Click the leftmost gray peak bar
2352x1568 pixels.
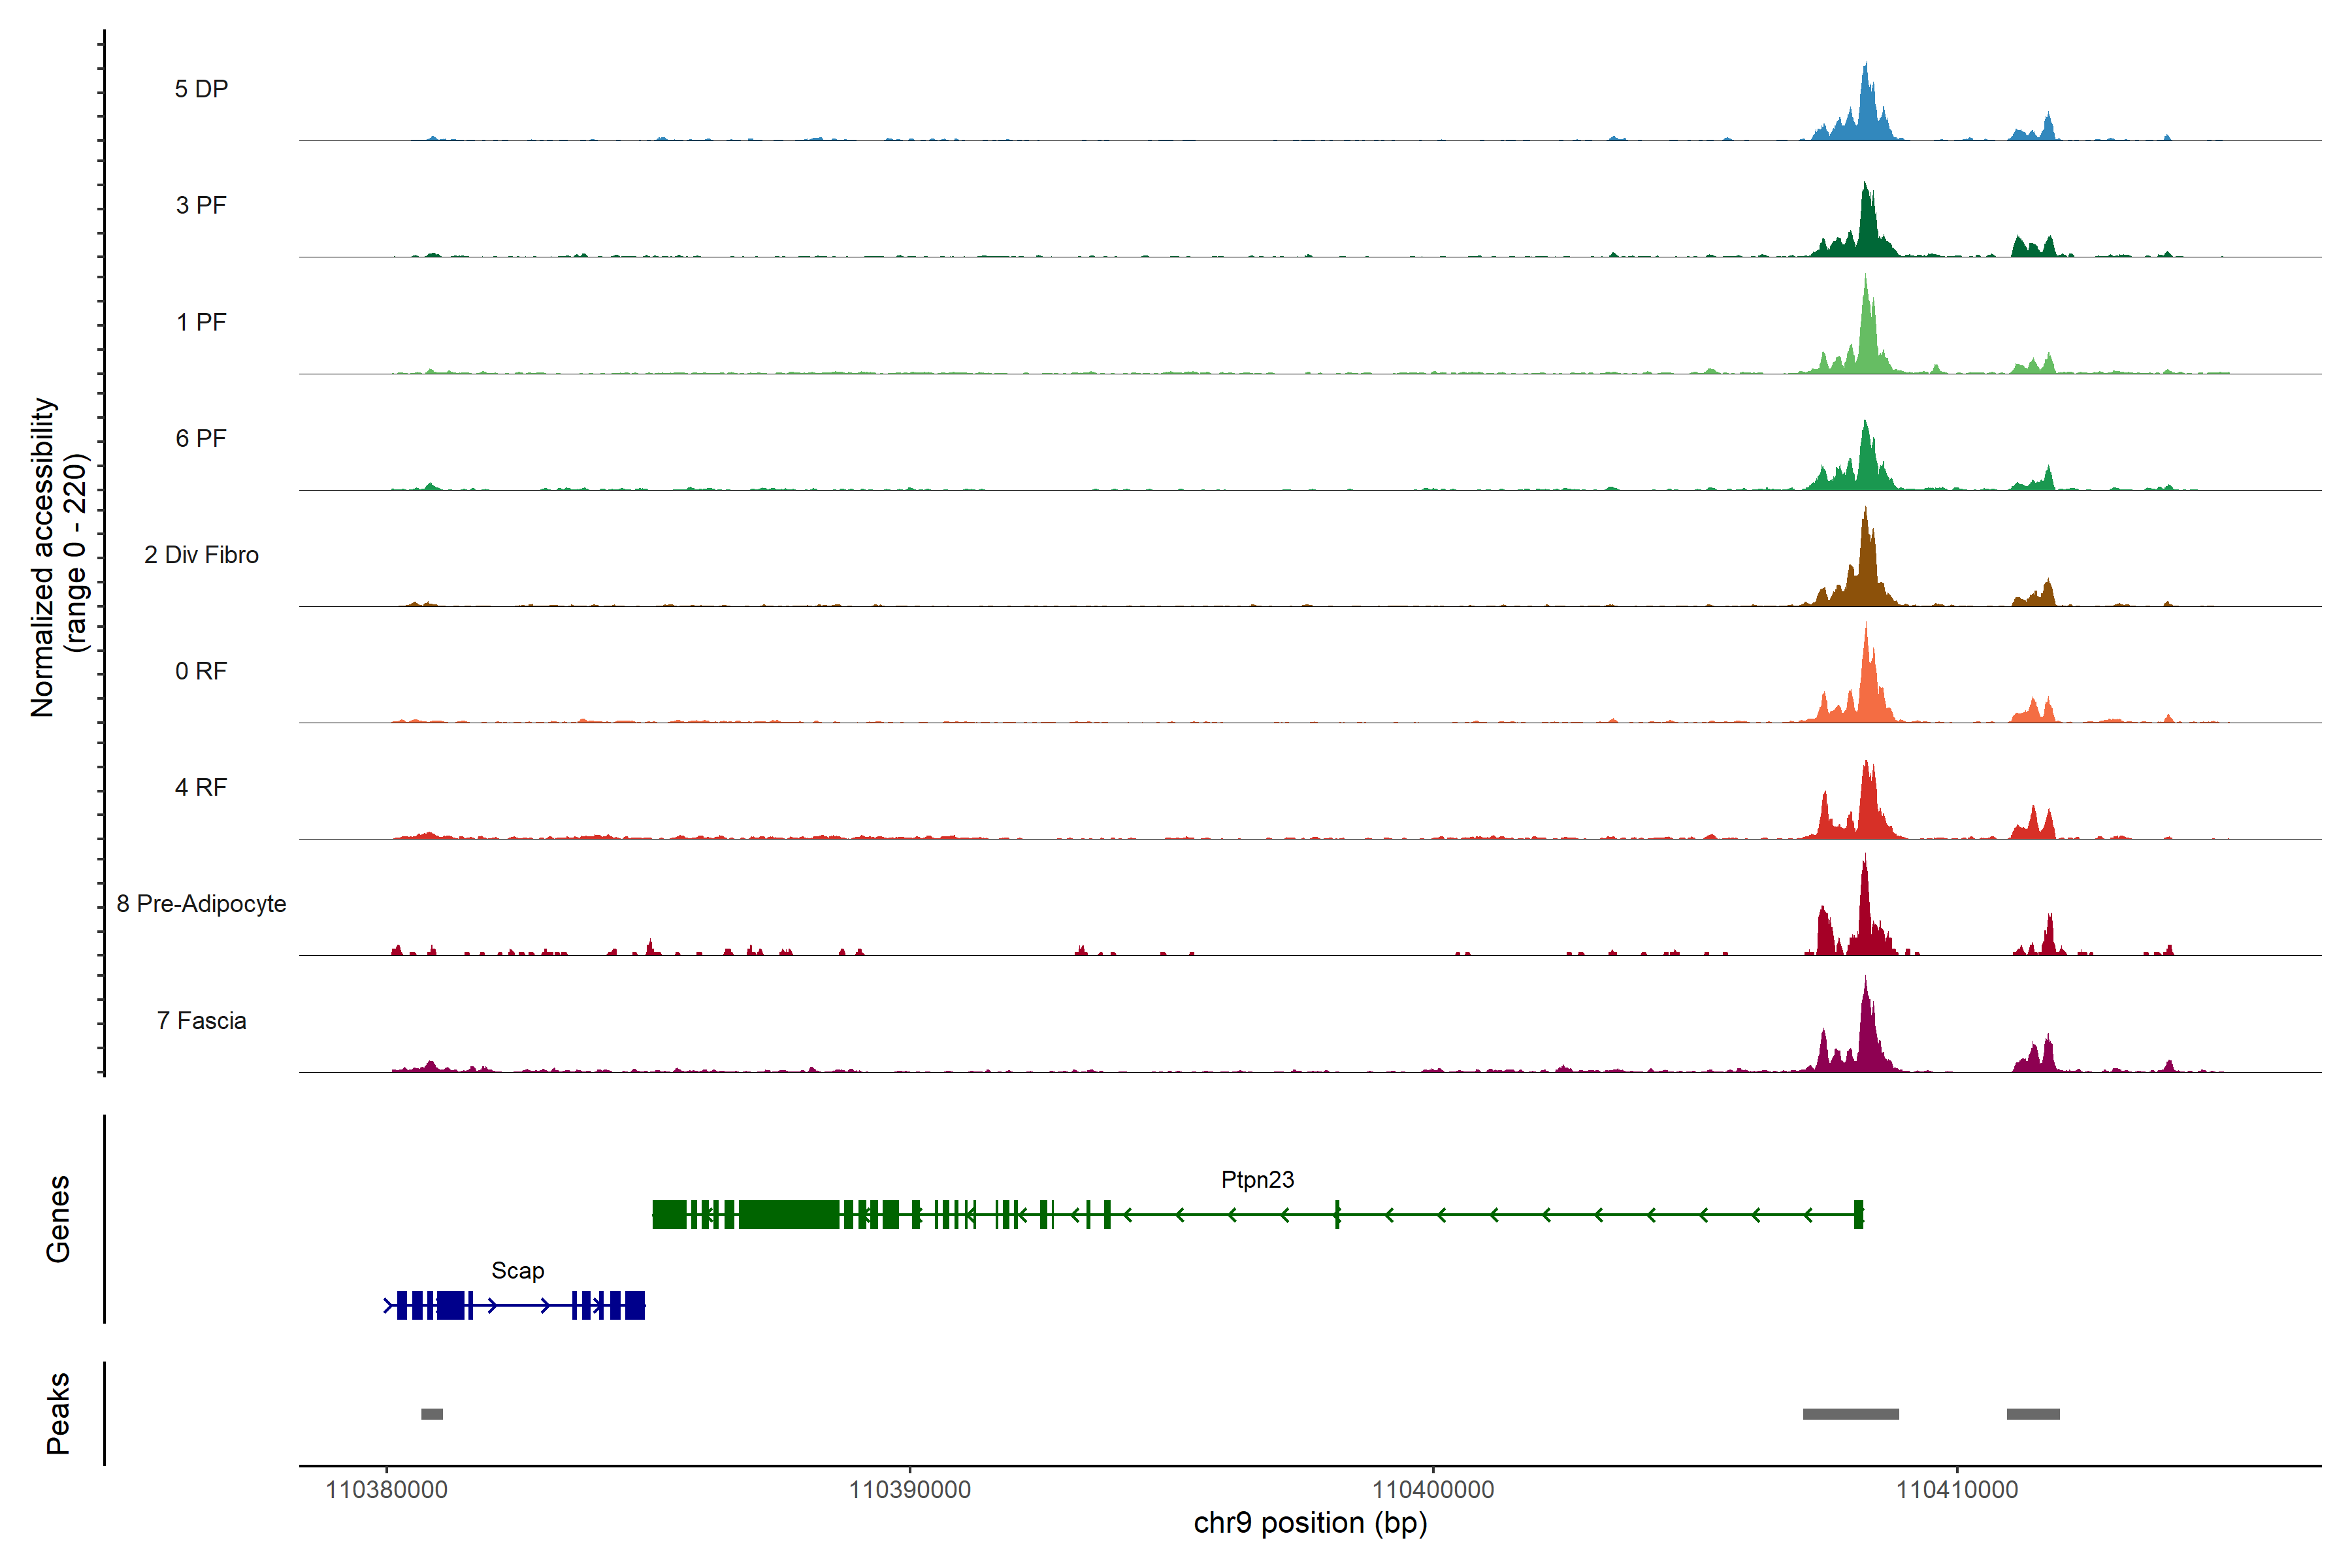coord(432,1414)
